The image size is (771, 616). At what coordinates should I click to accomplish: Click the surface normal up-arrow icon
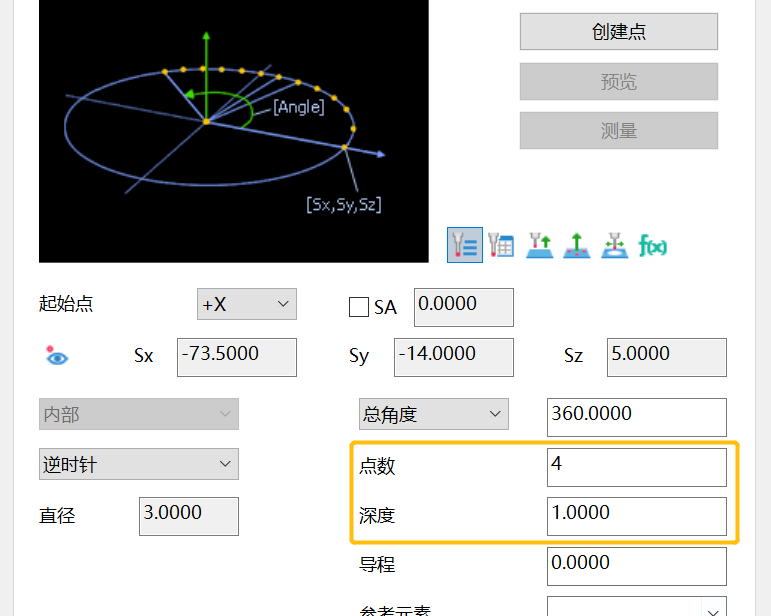577,245
